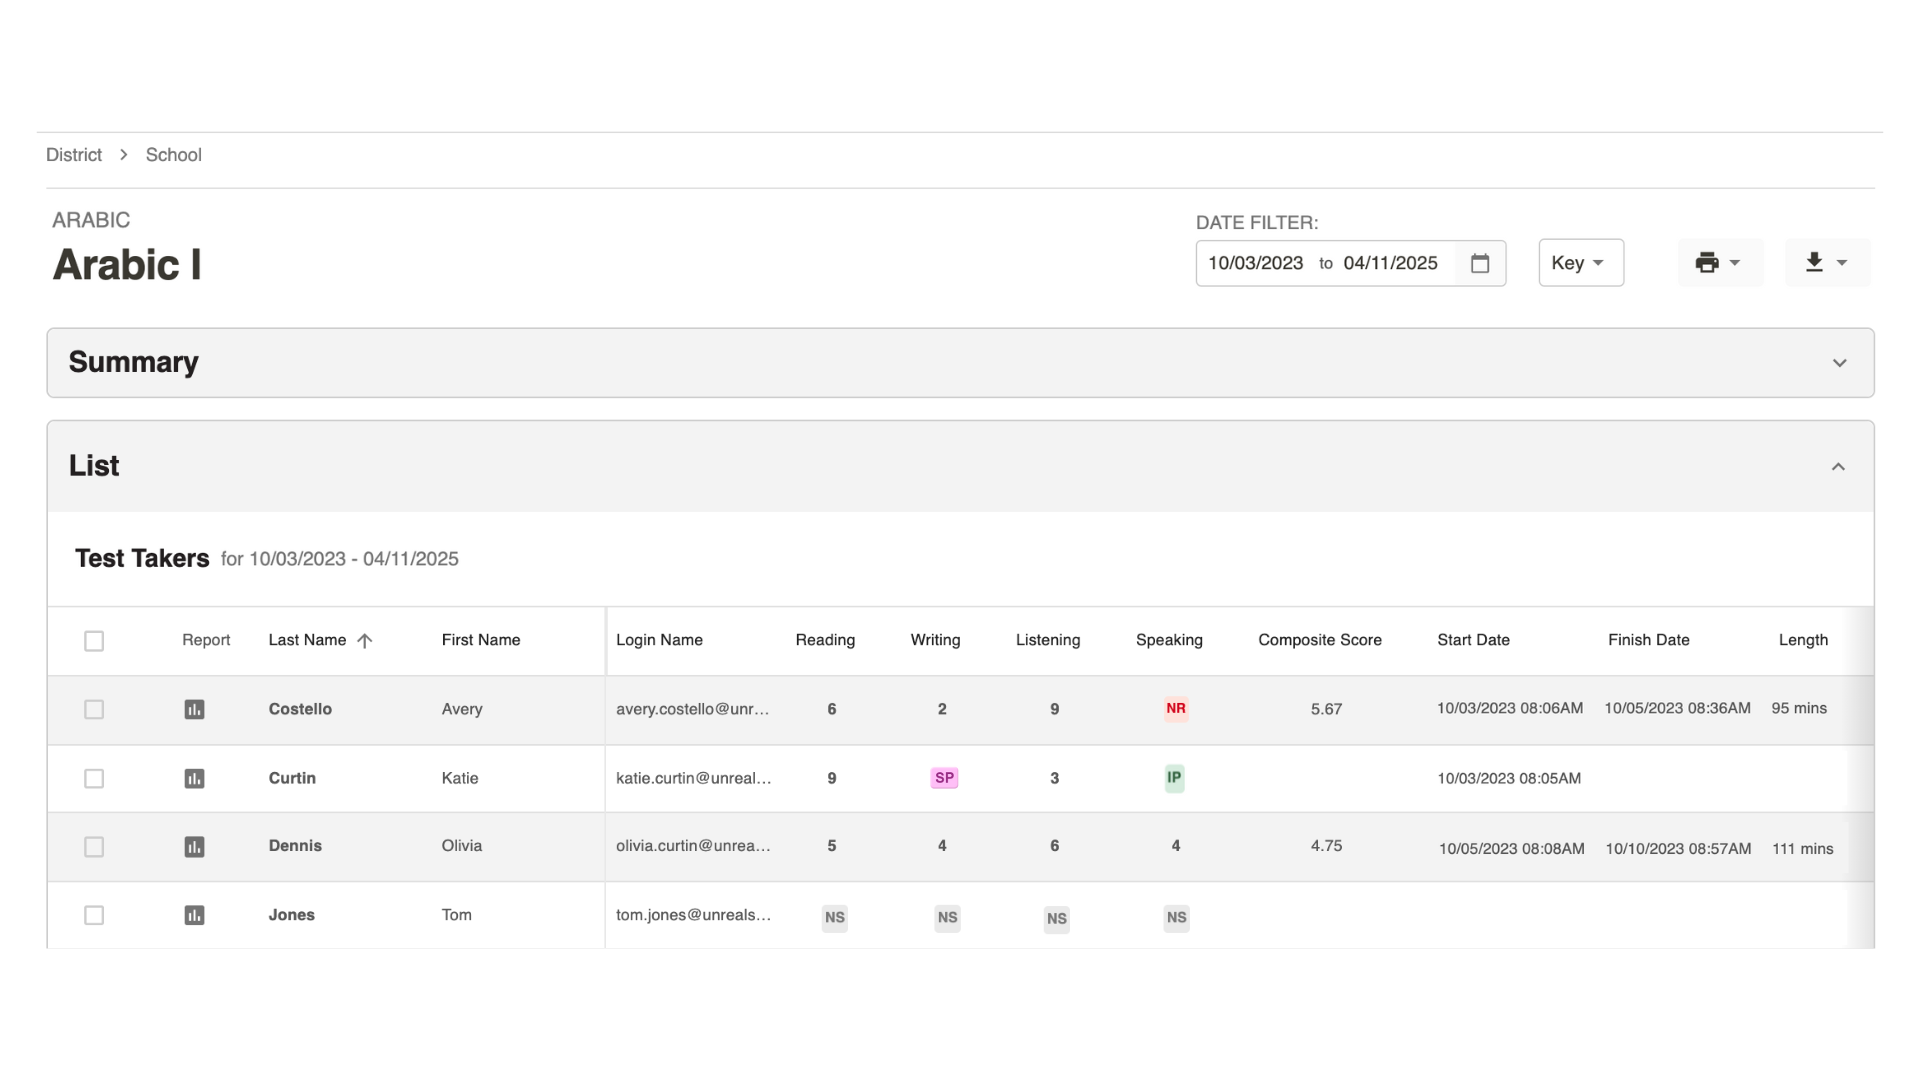Click login avery.costello@unr…
The height and width of the screenshot is (1080, 1920).
(692, 709)
